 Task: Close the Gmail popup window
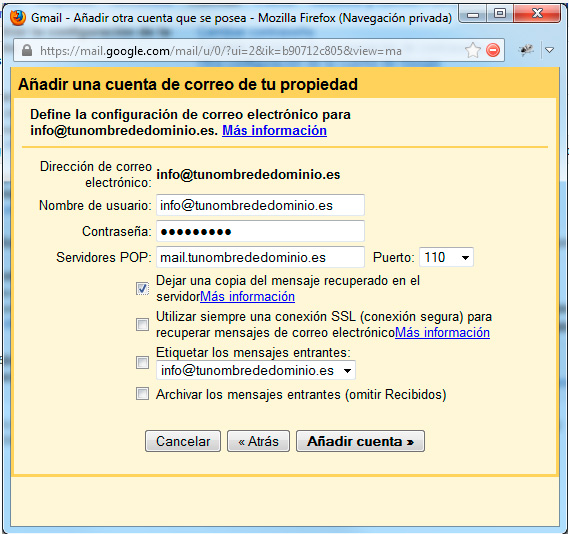coord(537,14)
